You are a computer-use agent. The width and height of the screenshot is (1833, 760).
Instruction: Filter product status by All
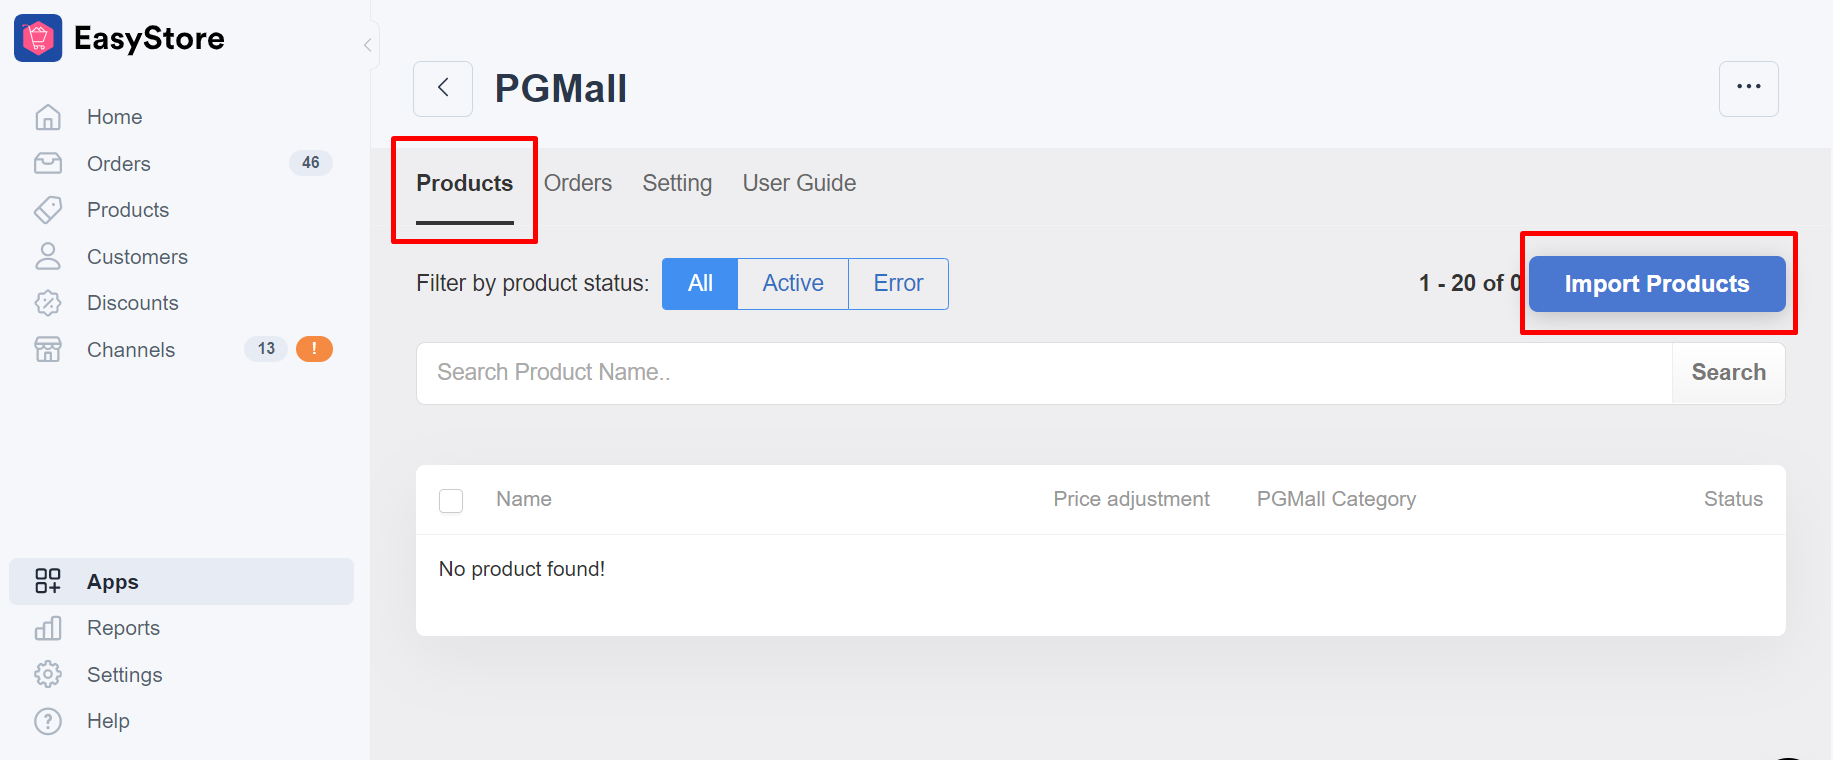tap(700, 284)
